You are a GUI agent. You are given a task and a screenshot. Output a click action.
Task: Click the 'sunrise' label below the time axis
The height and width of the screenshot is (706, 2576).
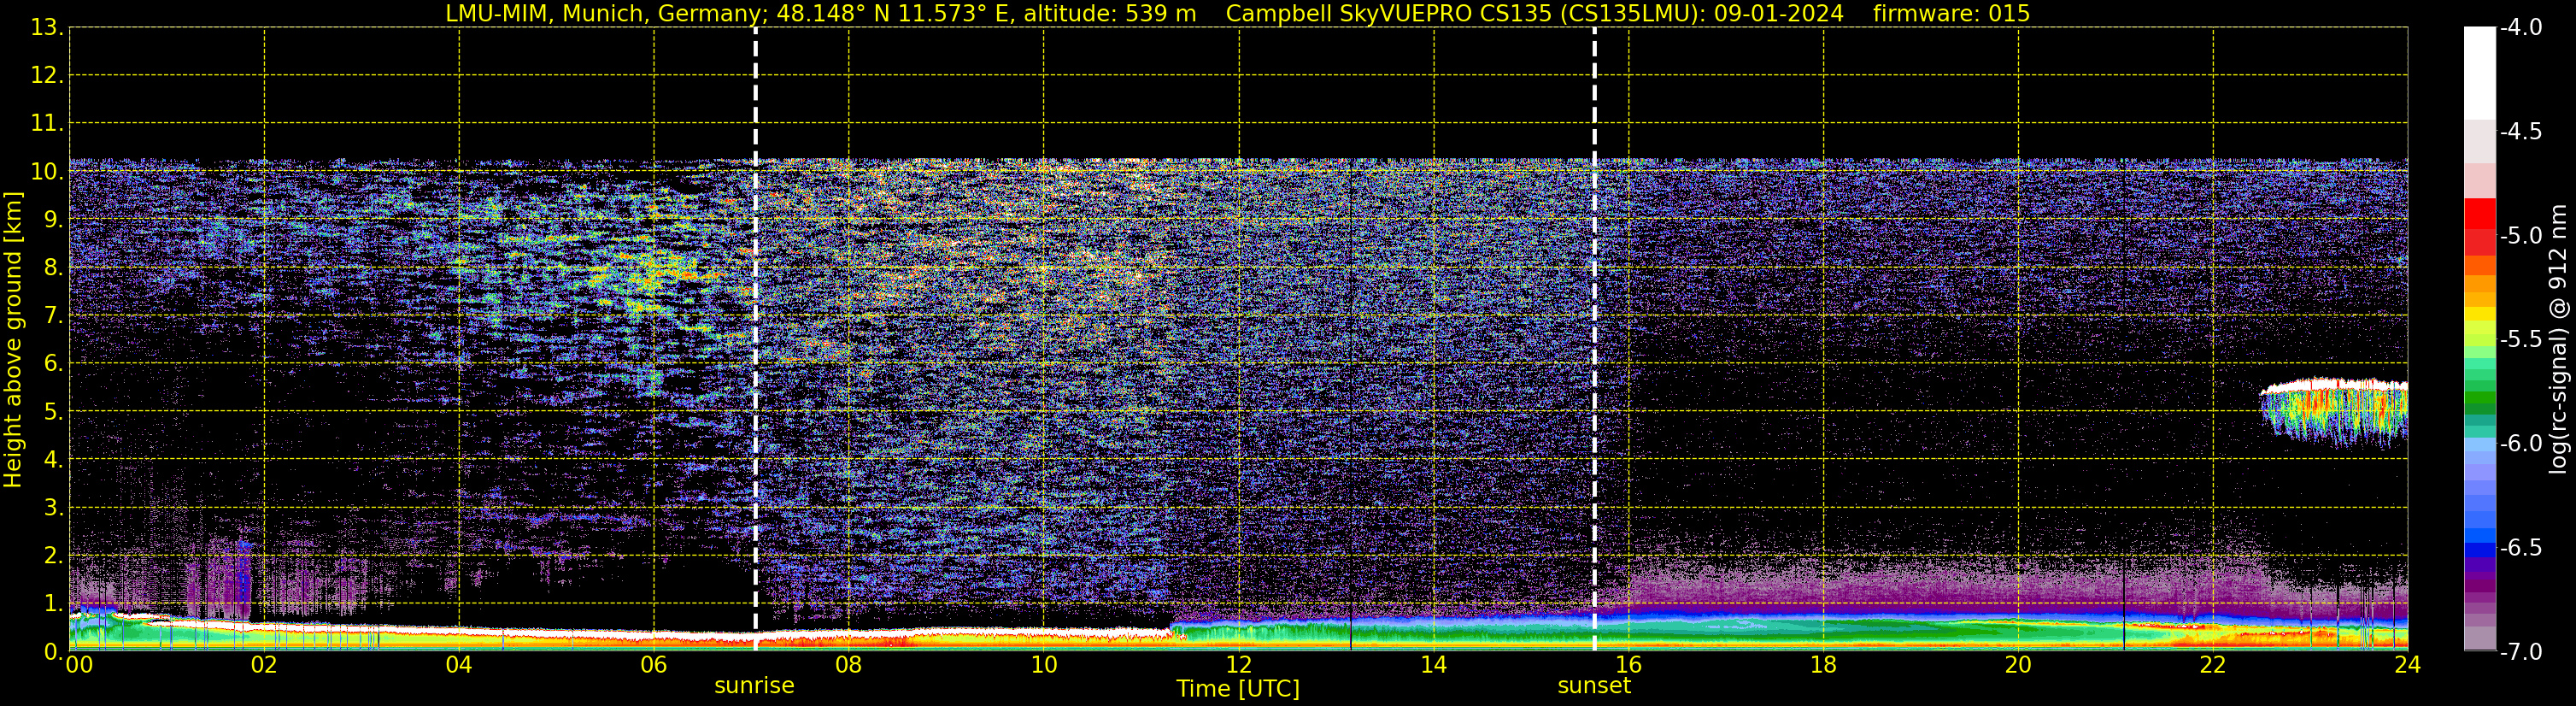754,686
